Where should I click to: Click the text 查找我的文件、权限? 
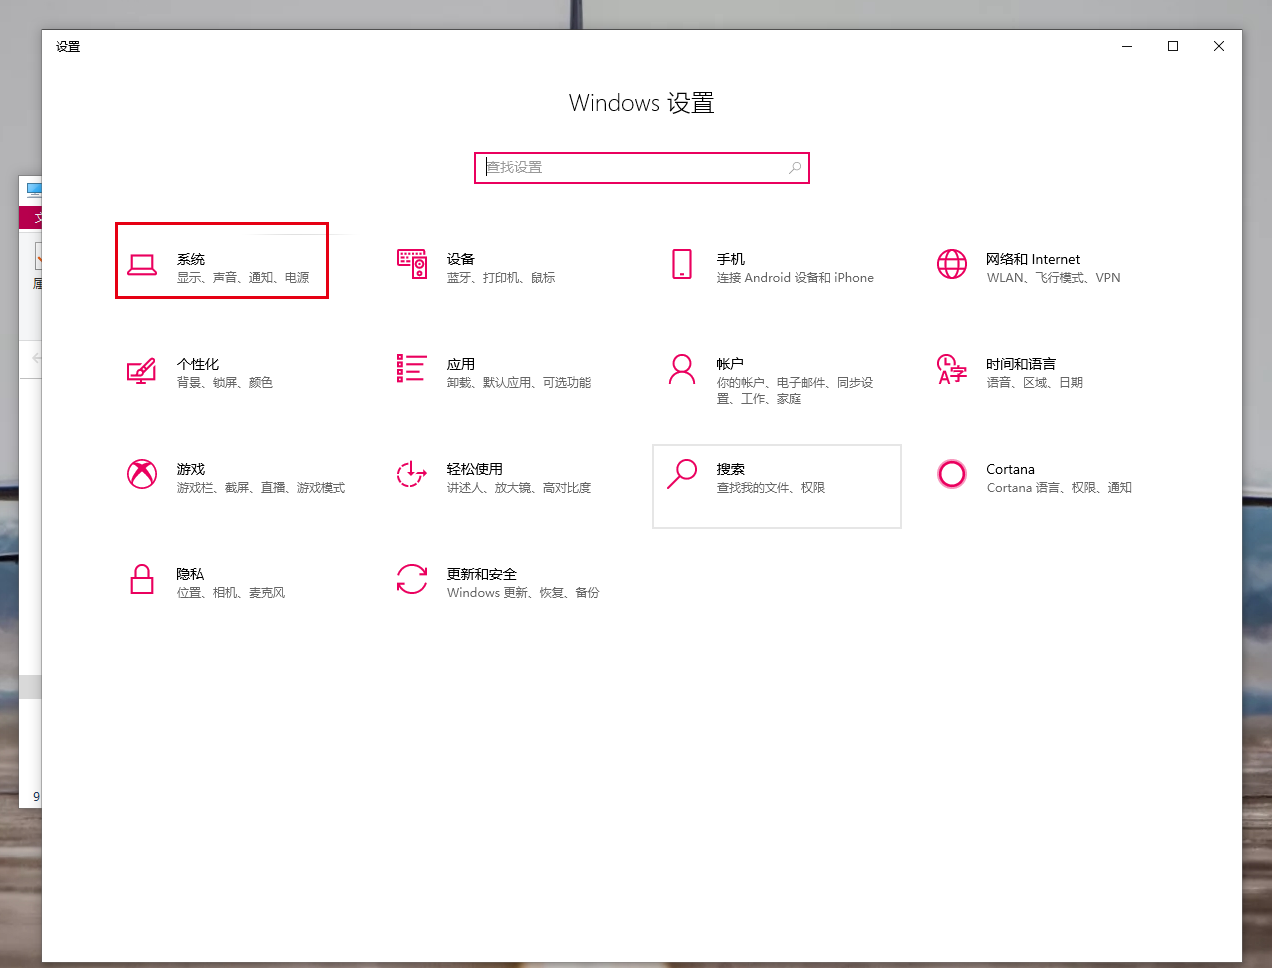[x=771, y=488]
